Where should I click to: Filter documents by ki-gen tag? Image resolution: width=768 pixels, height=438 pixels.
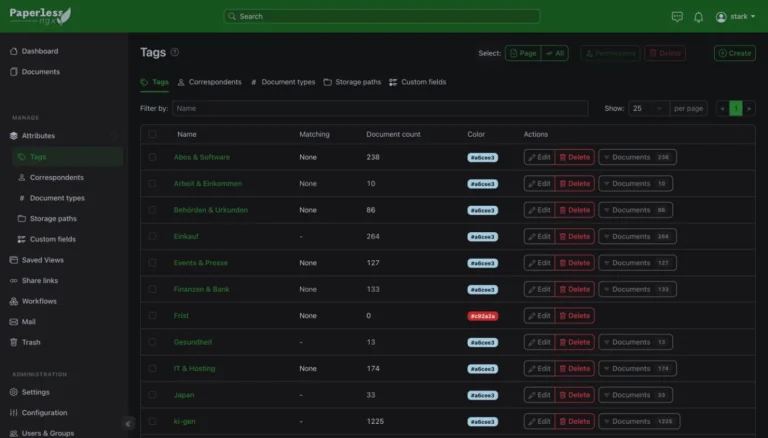(639, 421)
